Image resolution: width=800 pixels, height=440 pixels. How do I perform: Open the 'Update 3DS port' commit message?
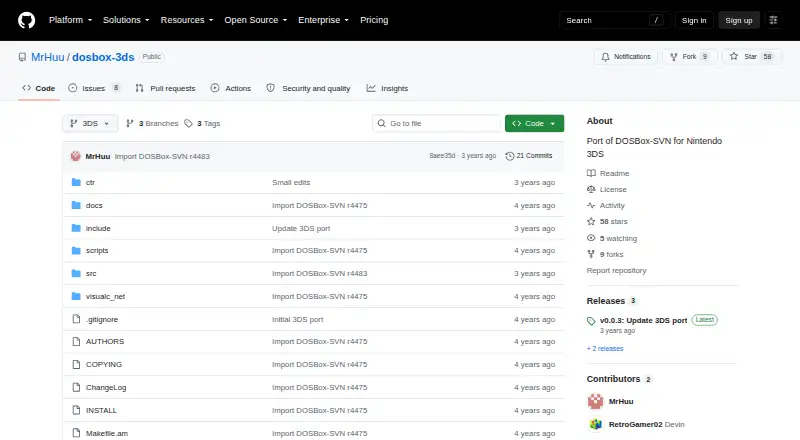point(301,228)
